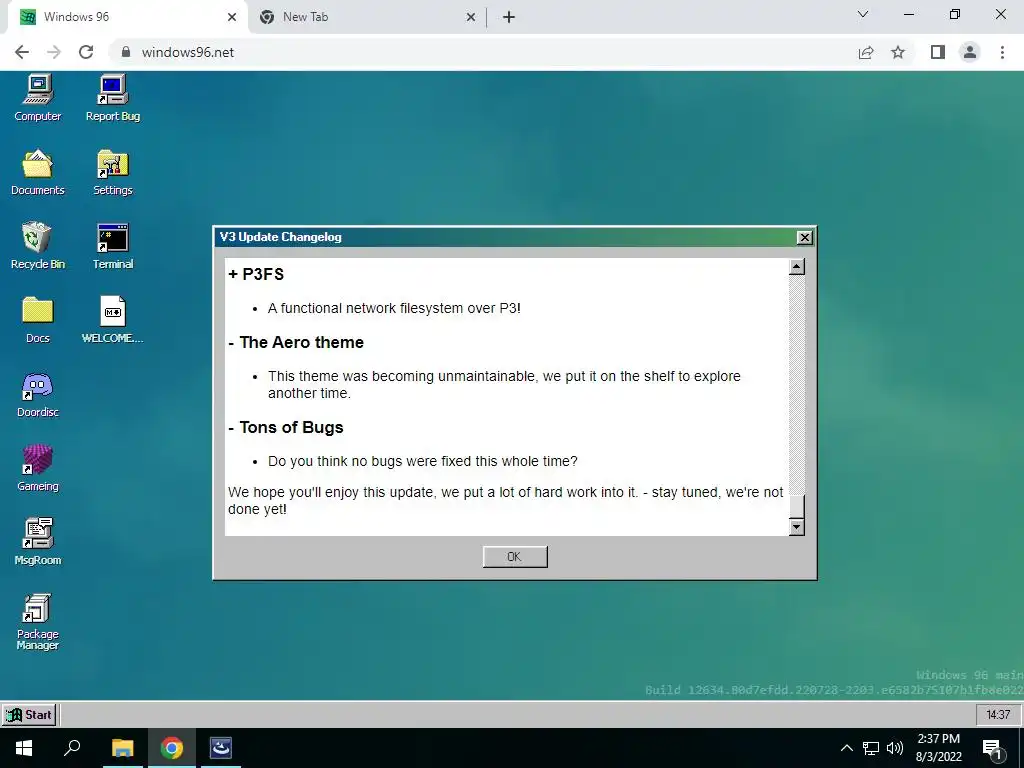The width and height of the screenshot is (1024, 768).
Task: Click OK in the changelog dialog
Action: coord(515,556)
